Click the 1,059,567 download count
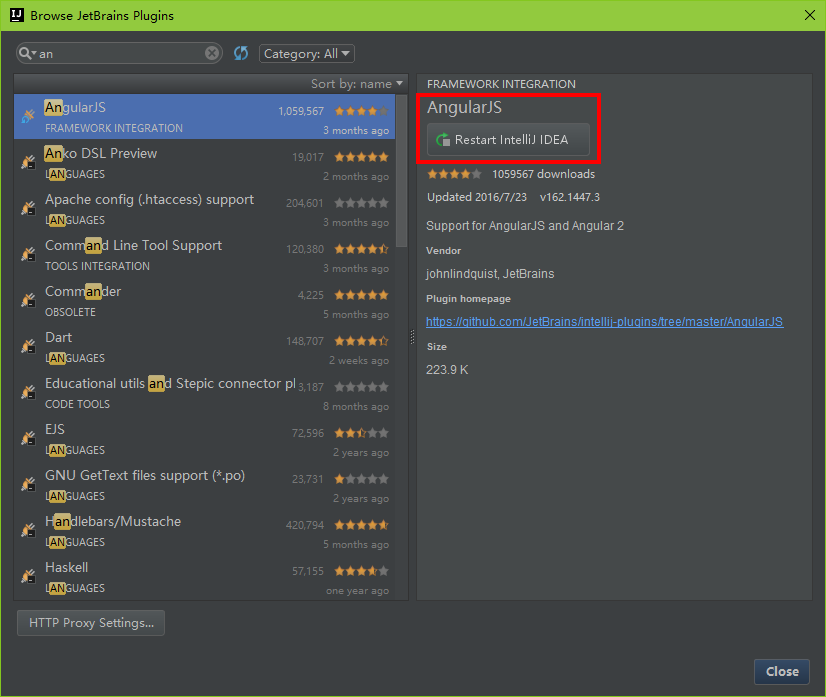The image size is (826, 697). coord(301,111)
